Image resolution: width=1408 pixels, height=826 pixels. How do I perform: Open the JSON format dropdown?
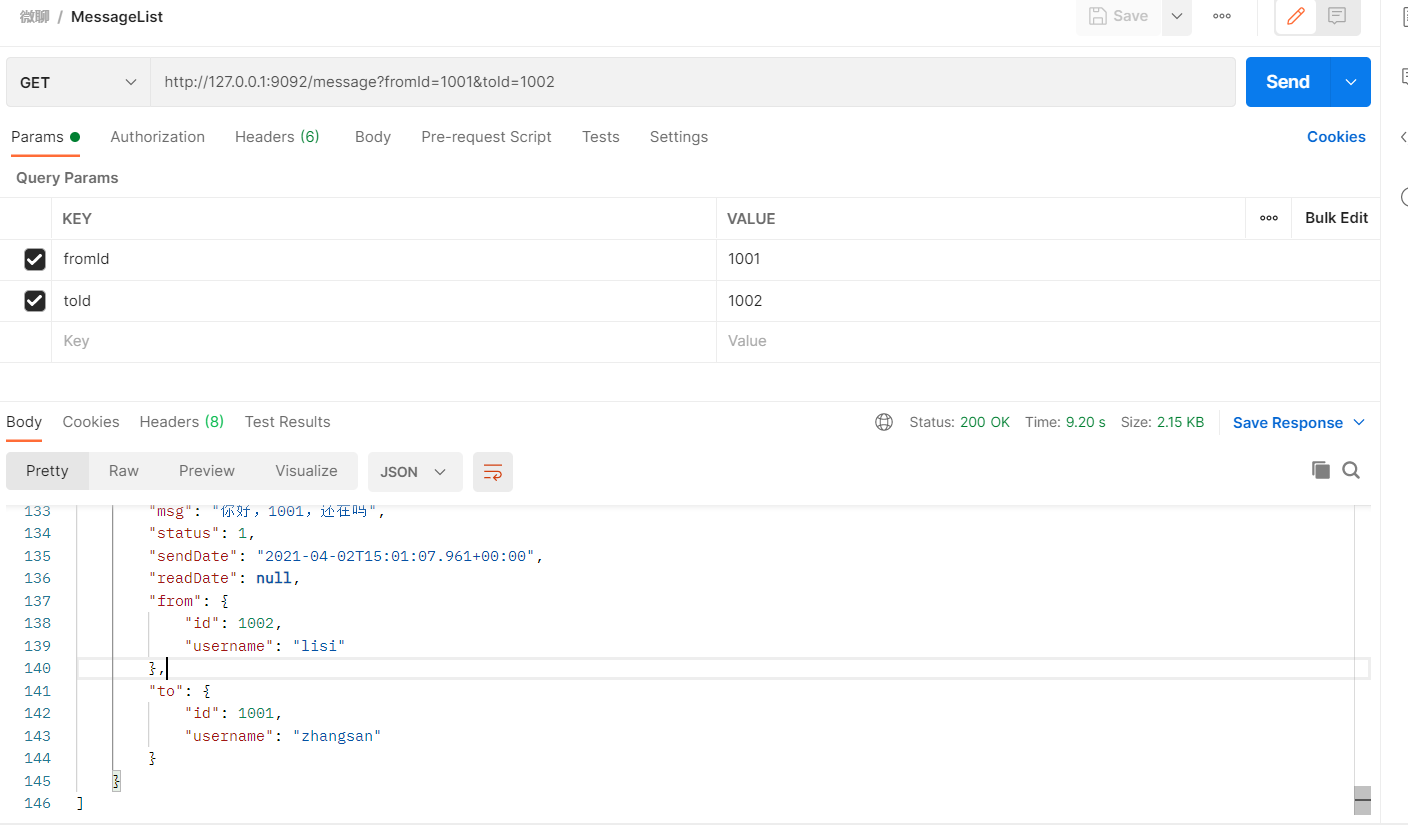click(415, 472)
